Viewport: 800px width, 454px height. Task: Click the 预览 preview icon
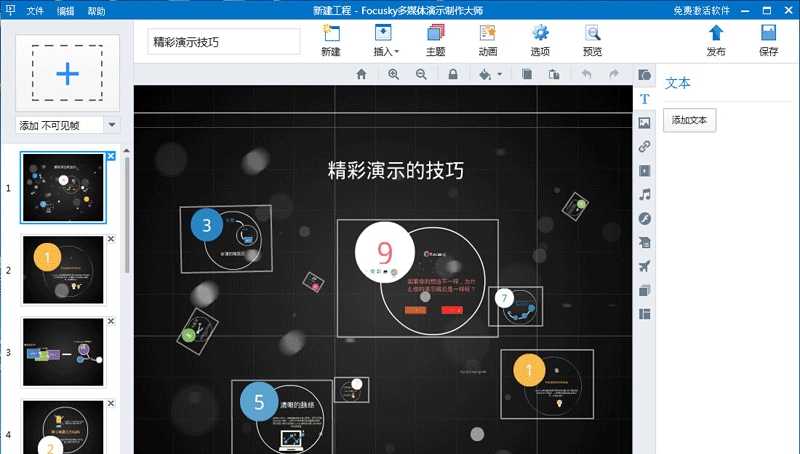tap(592, 40)
